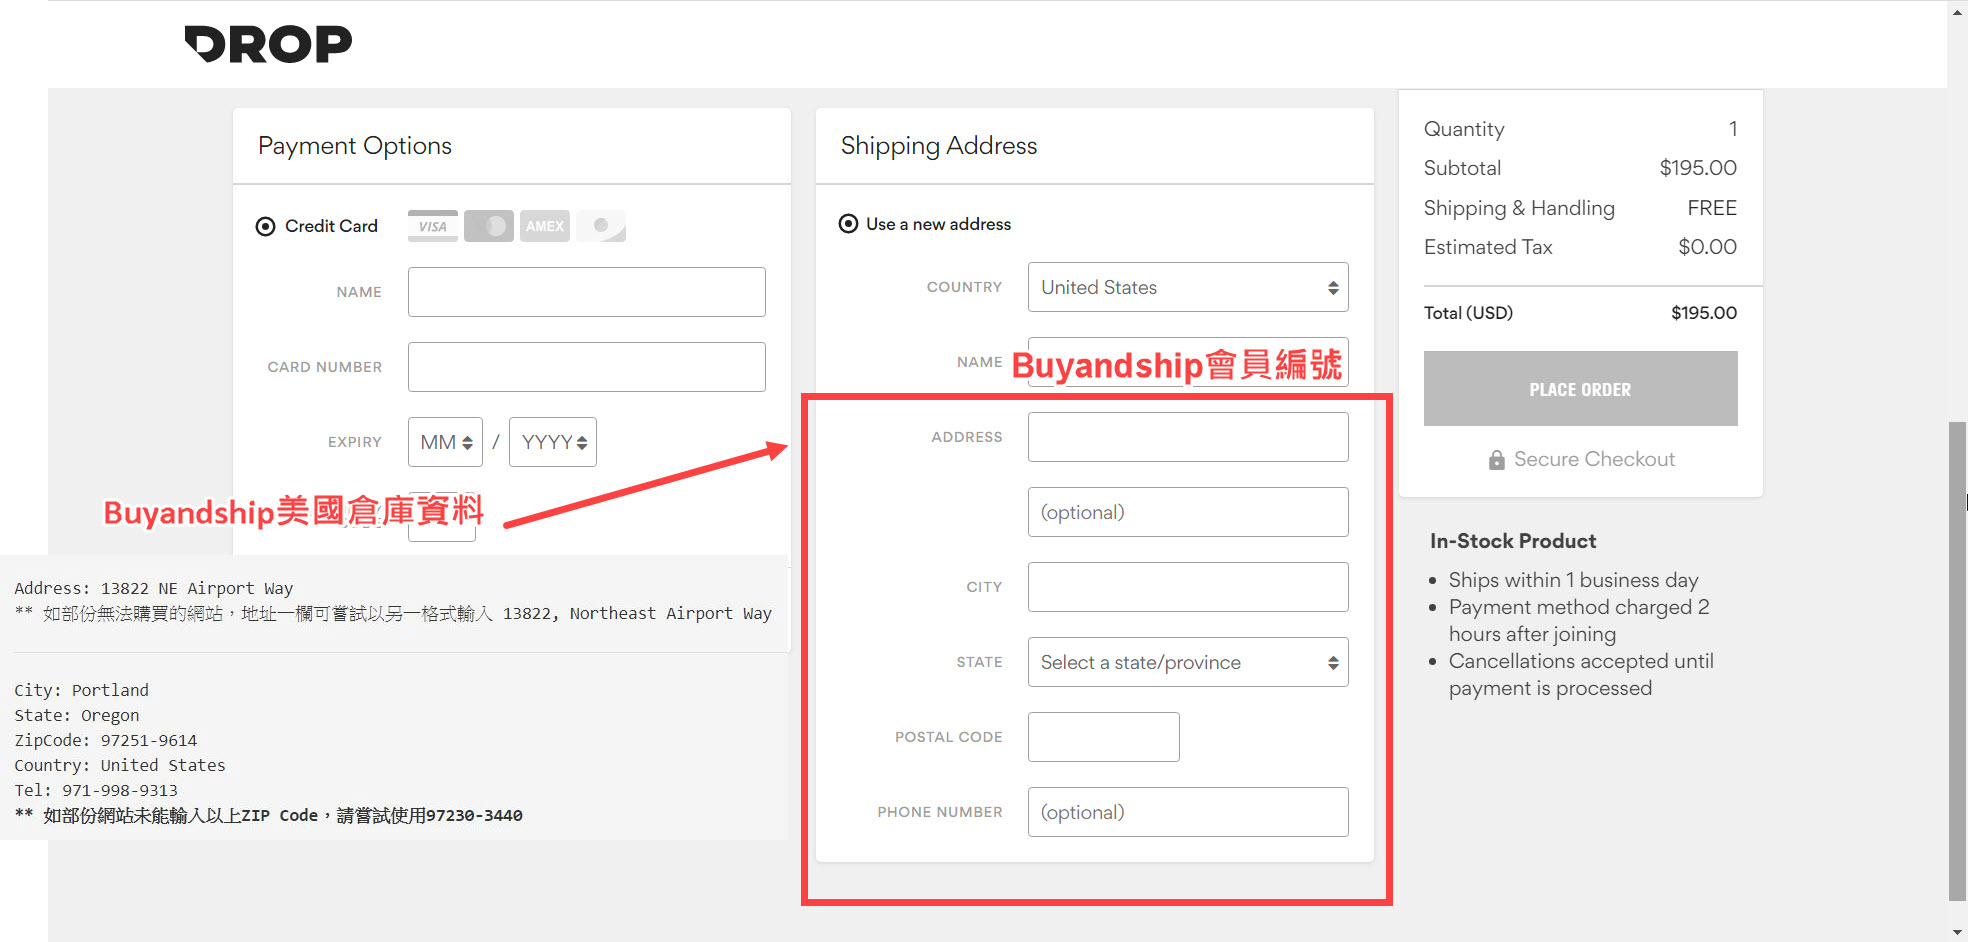
Task: Click the Discover card icon
Action: tap(601, 226)
